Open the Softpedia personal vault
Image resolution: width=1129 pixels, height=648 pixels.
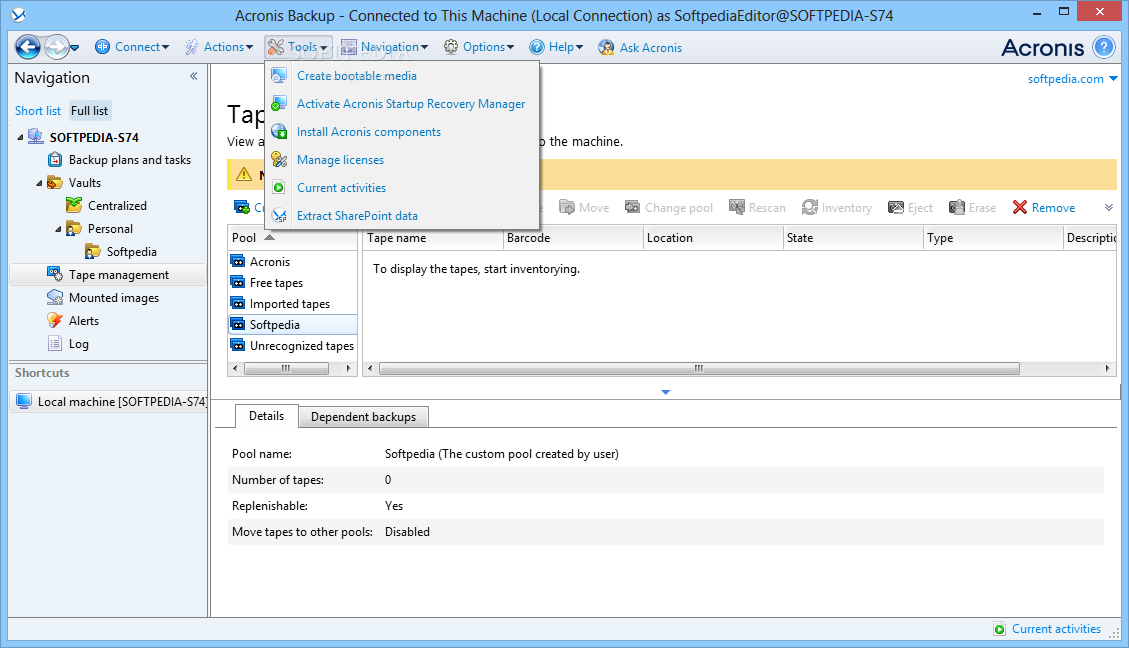point(131,252)
